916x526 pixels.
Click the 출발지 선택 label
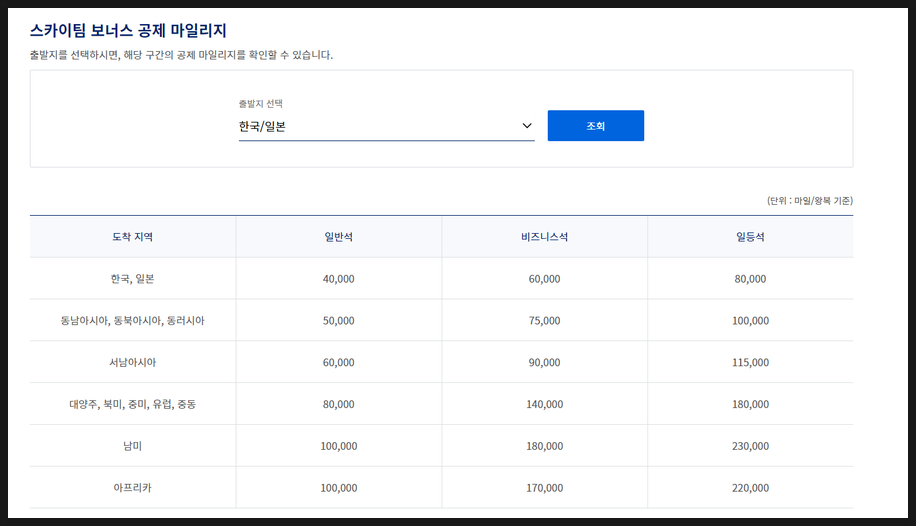[x=261, y=103]
